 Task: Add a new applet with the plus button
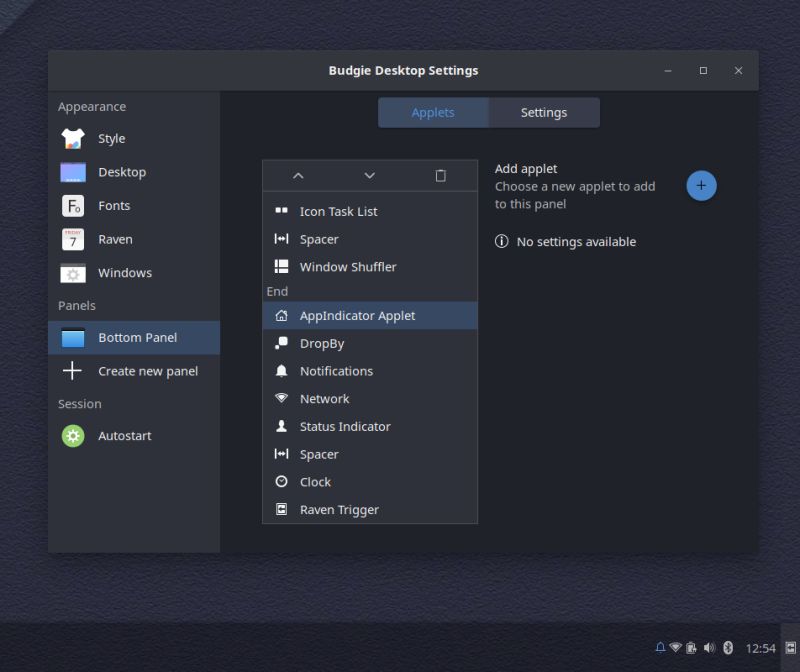[x=701, y=185]
